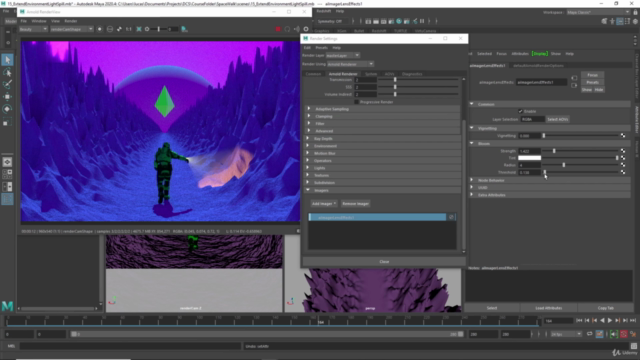Viewport: 640px width, 360px height.
Task: Pick the Rotate tool in toolbox
Action: [7, 109]
